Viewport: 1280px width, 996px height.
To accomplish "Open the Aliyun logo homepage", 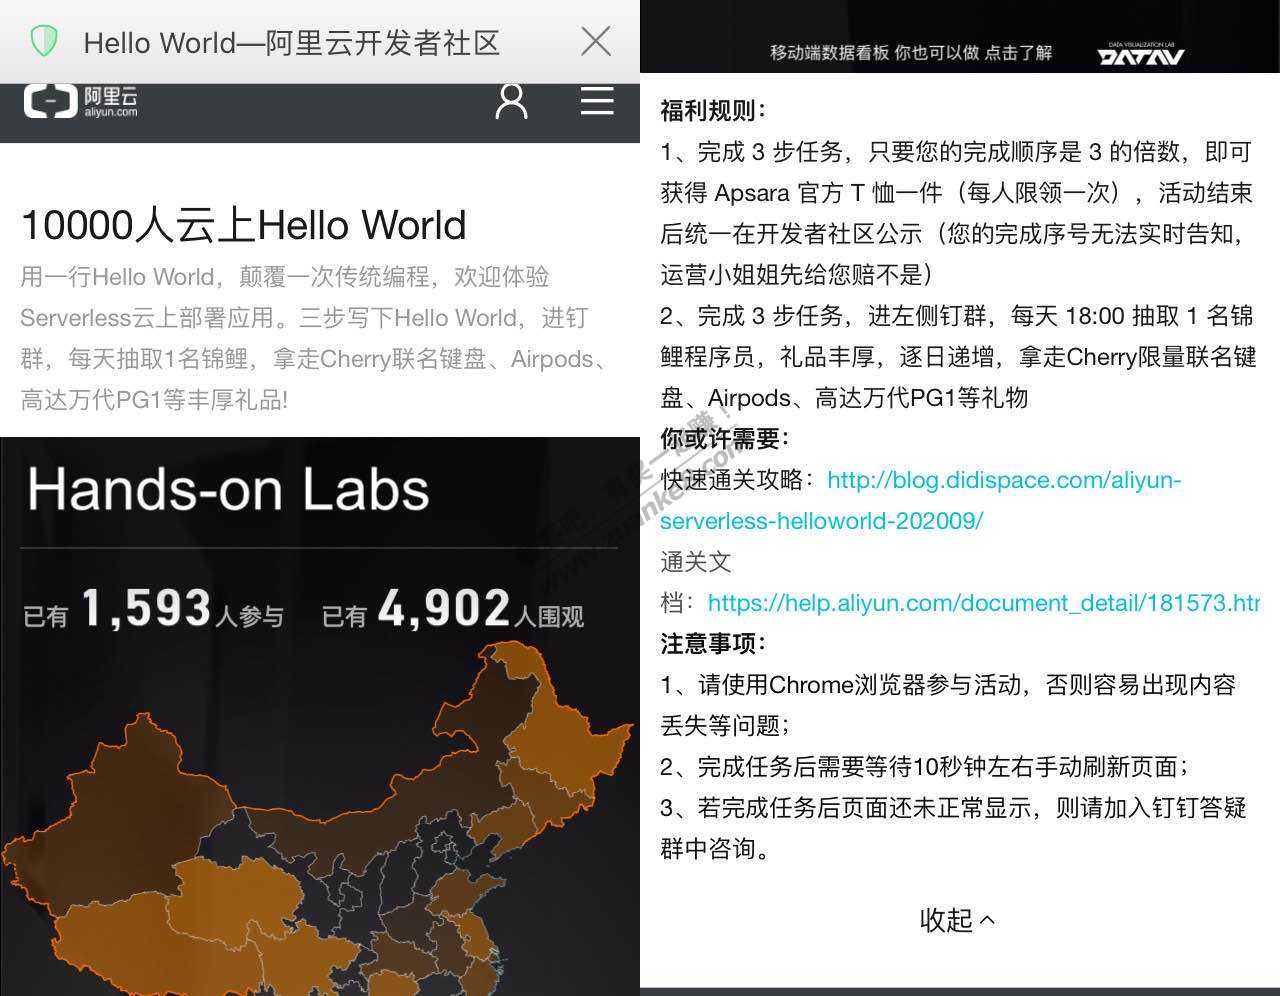I will [x=81, y=102].
